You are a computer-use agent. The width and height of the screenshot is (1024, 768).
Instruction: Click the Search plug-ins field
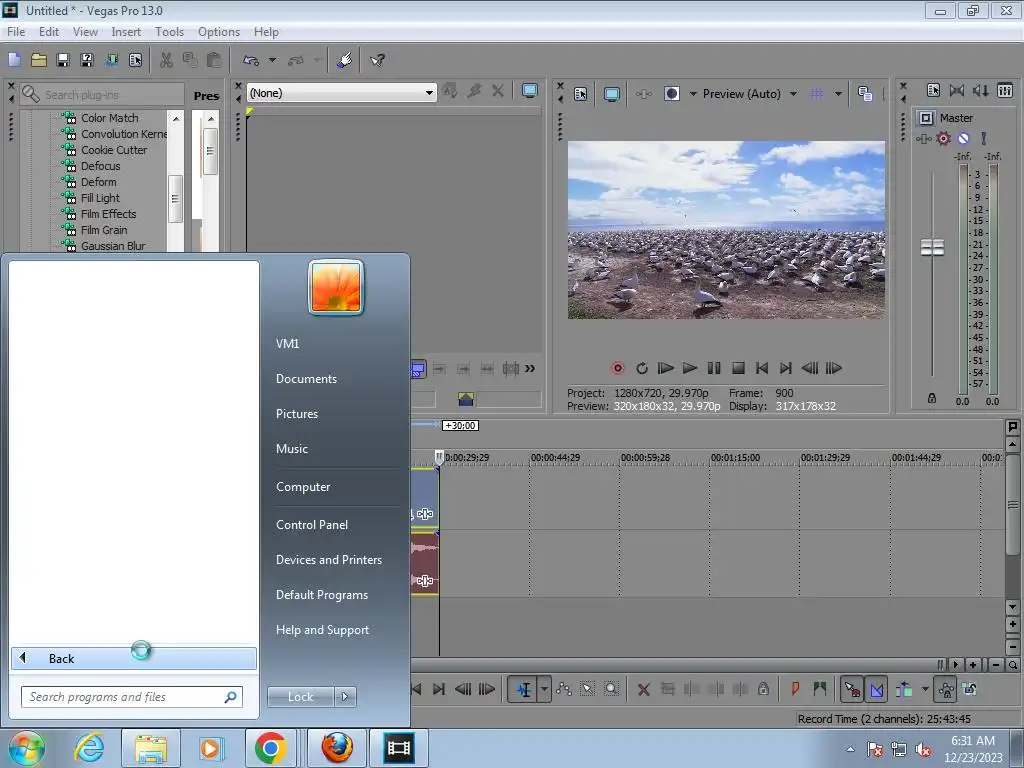pyautogui.click(x=102, y=95)
